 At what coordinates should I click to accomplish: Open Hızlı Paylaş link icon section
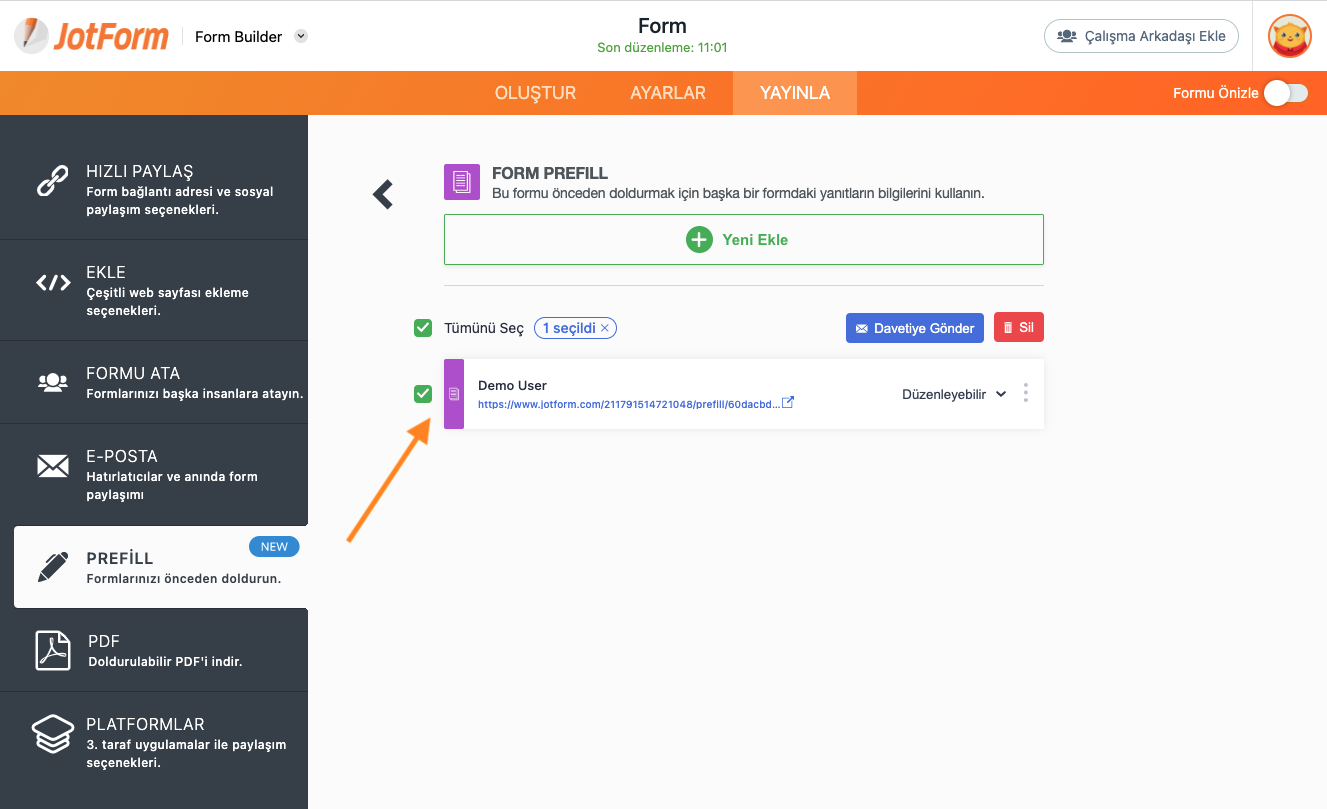point(52,181)
